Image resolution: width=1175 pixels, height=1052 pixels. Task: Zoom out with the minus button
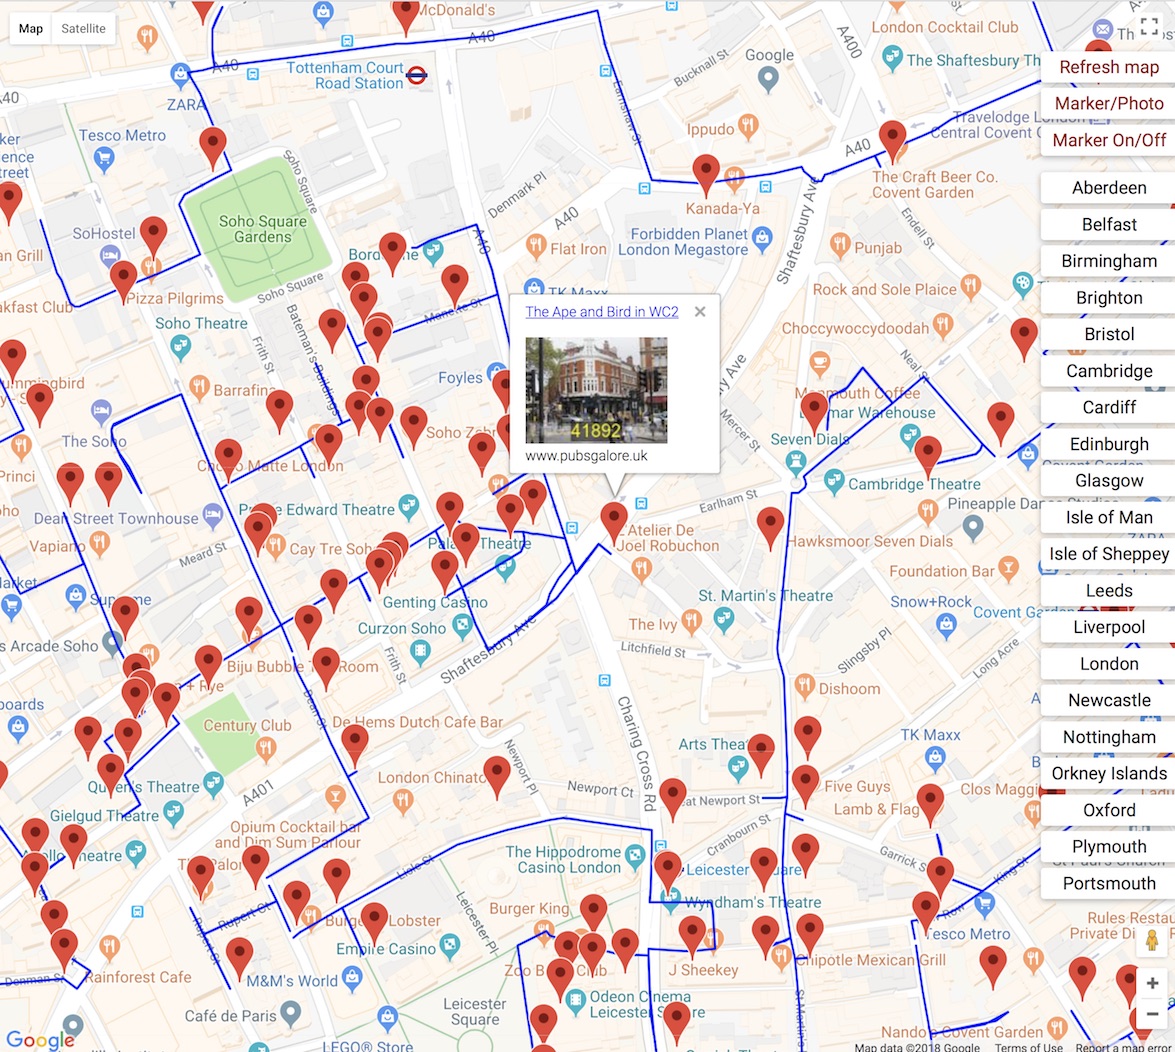(1152, 1015)
